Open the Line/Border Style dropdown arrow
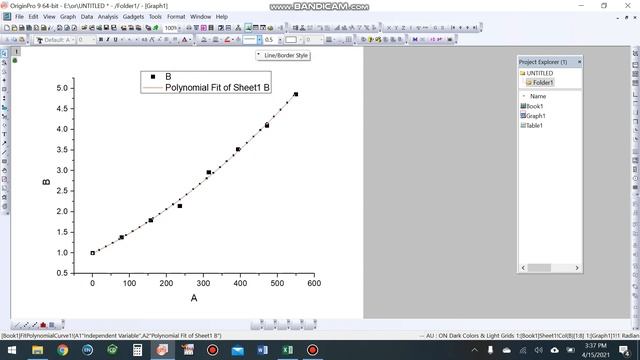 tap(259, 40)
